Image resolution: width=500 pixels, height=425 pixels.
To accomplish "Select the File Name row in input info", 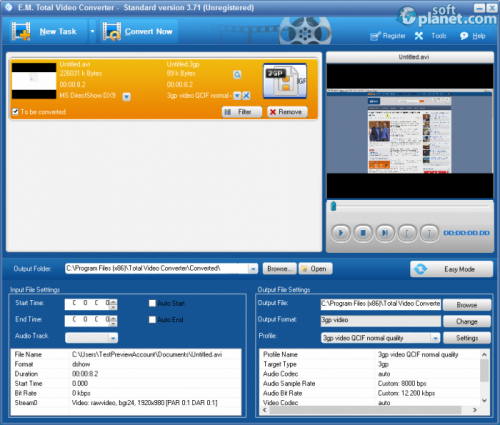I will pos(126,355).
